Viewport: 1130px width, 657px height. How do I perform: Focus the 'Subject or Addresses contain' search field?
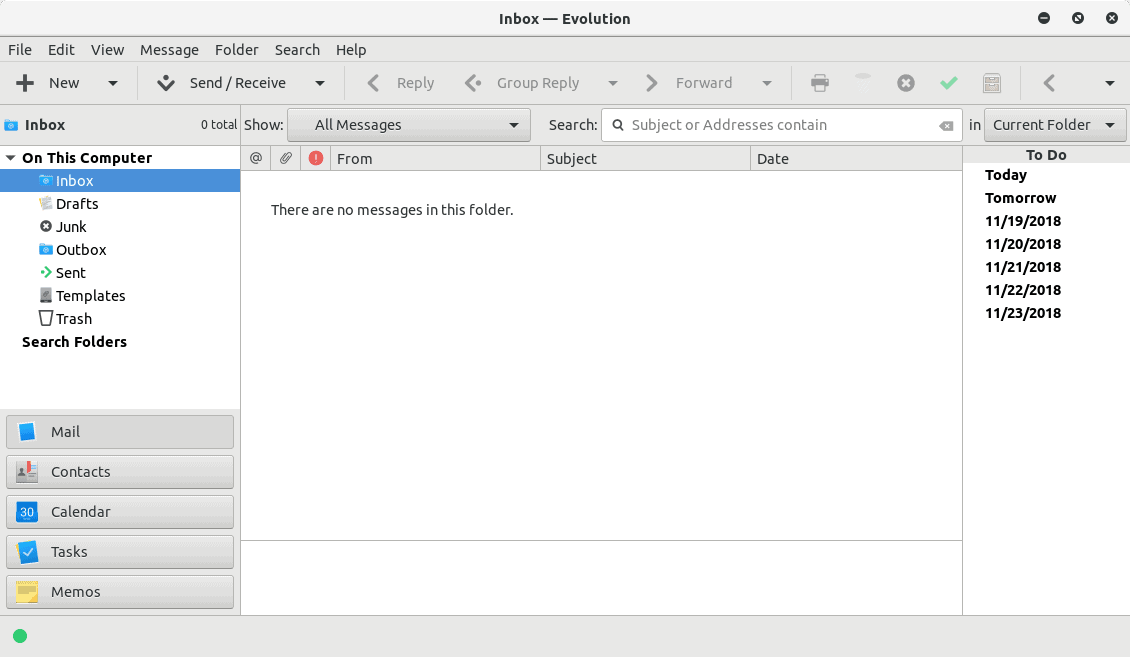[782, 125]
